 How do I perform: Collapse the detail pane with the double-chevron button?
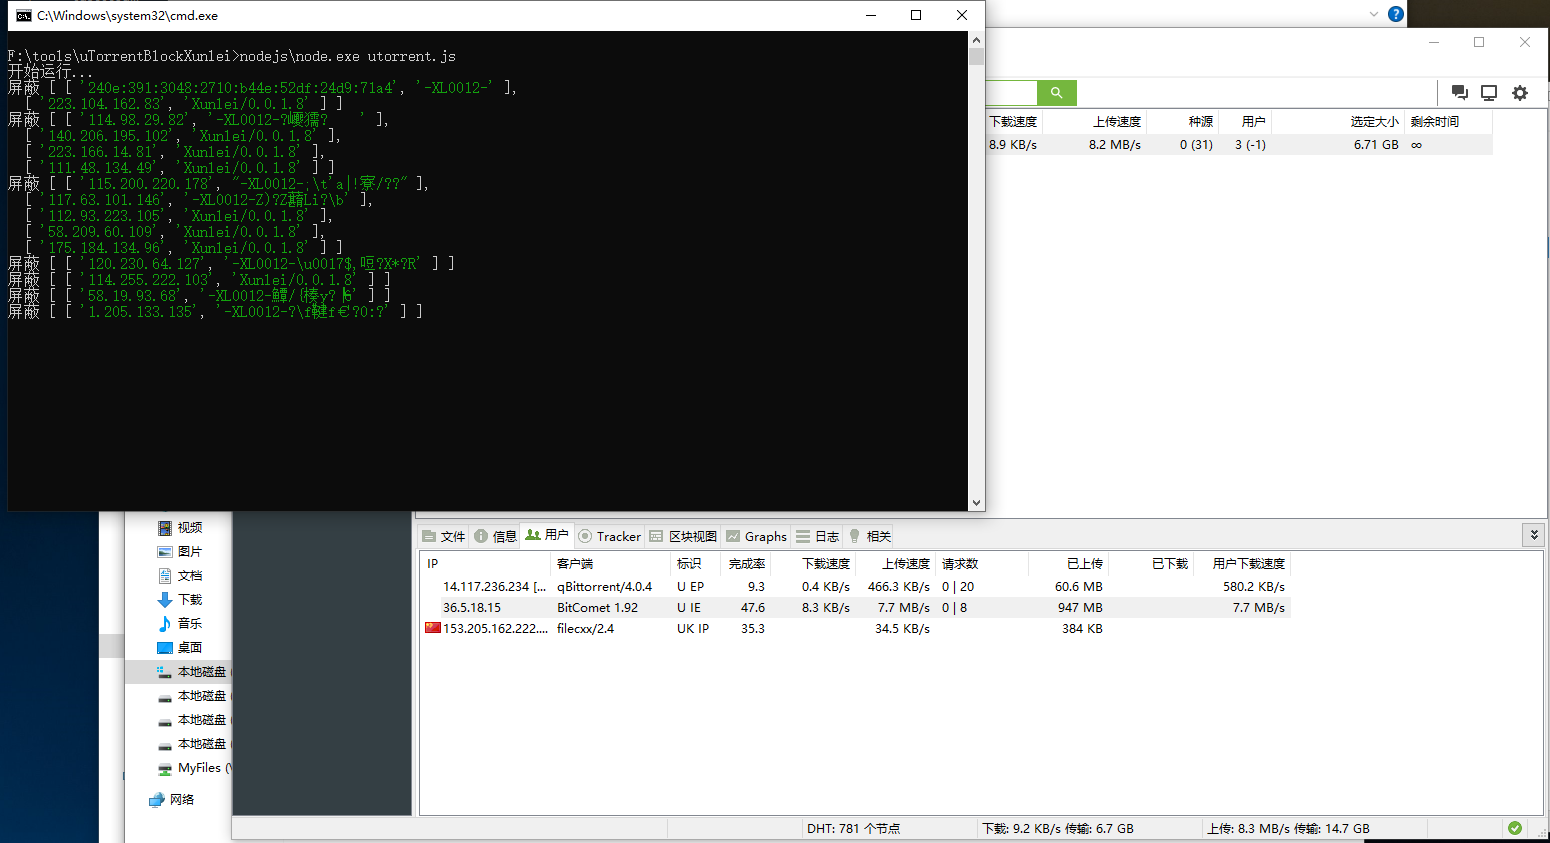pyautogui.click(x=1534, y=535)
